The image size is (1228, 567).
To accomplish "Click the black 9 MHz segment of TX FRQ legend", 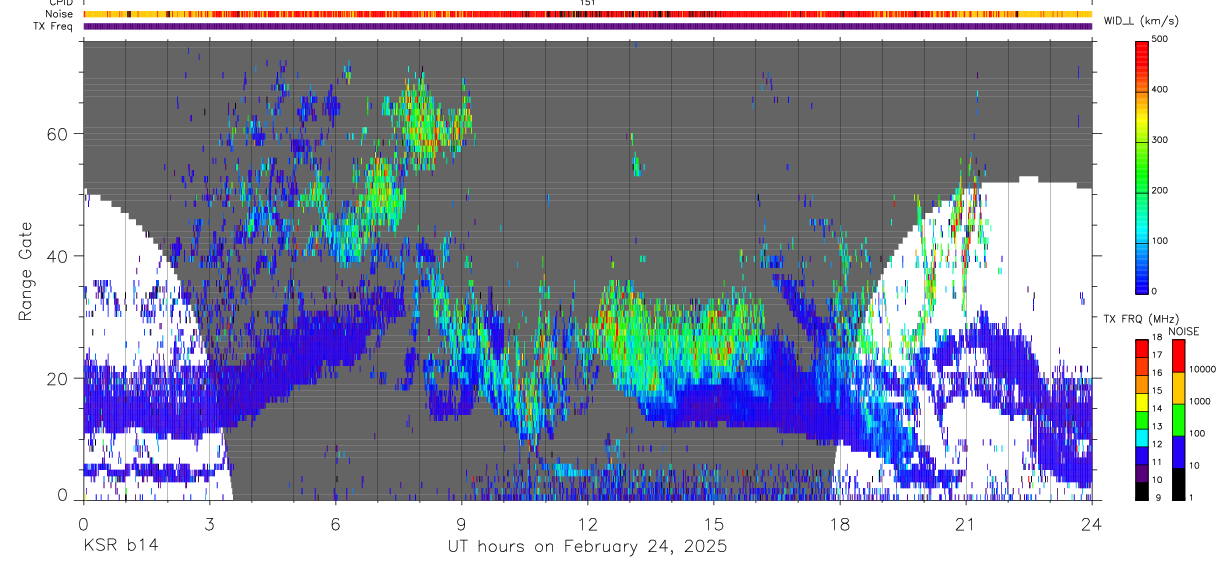I will [1143, 490].
